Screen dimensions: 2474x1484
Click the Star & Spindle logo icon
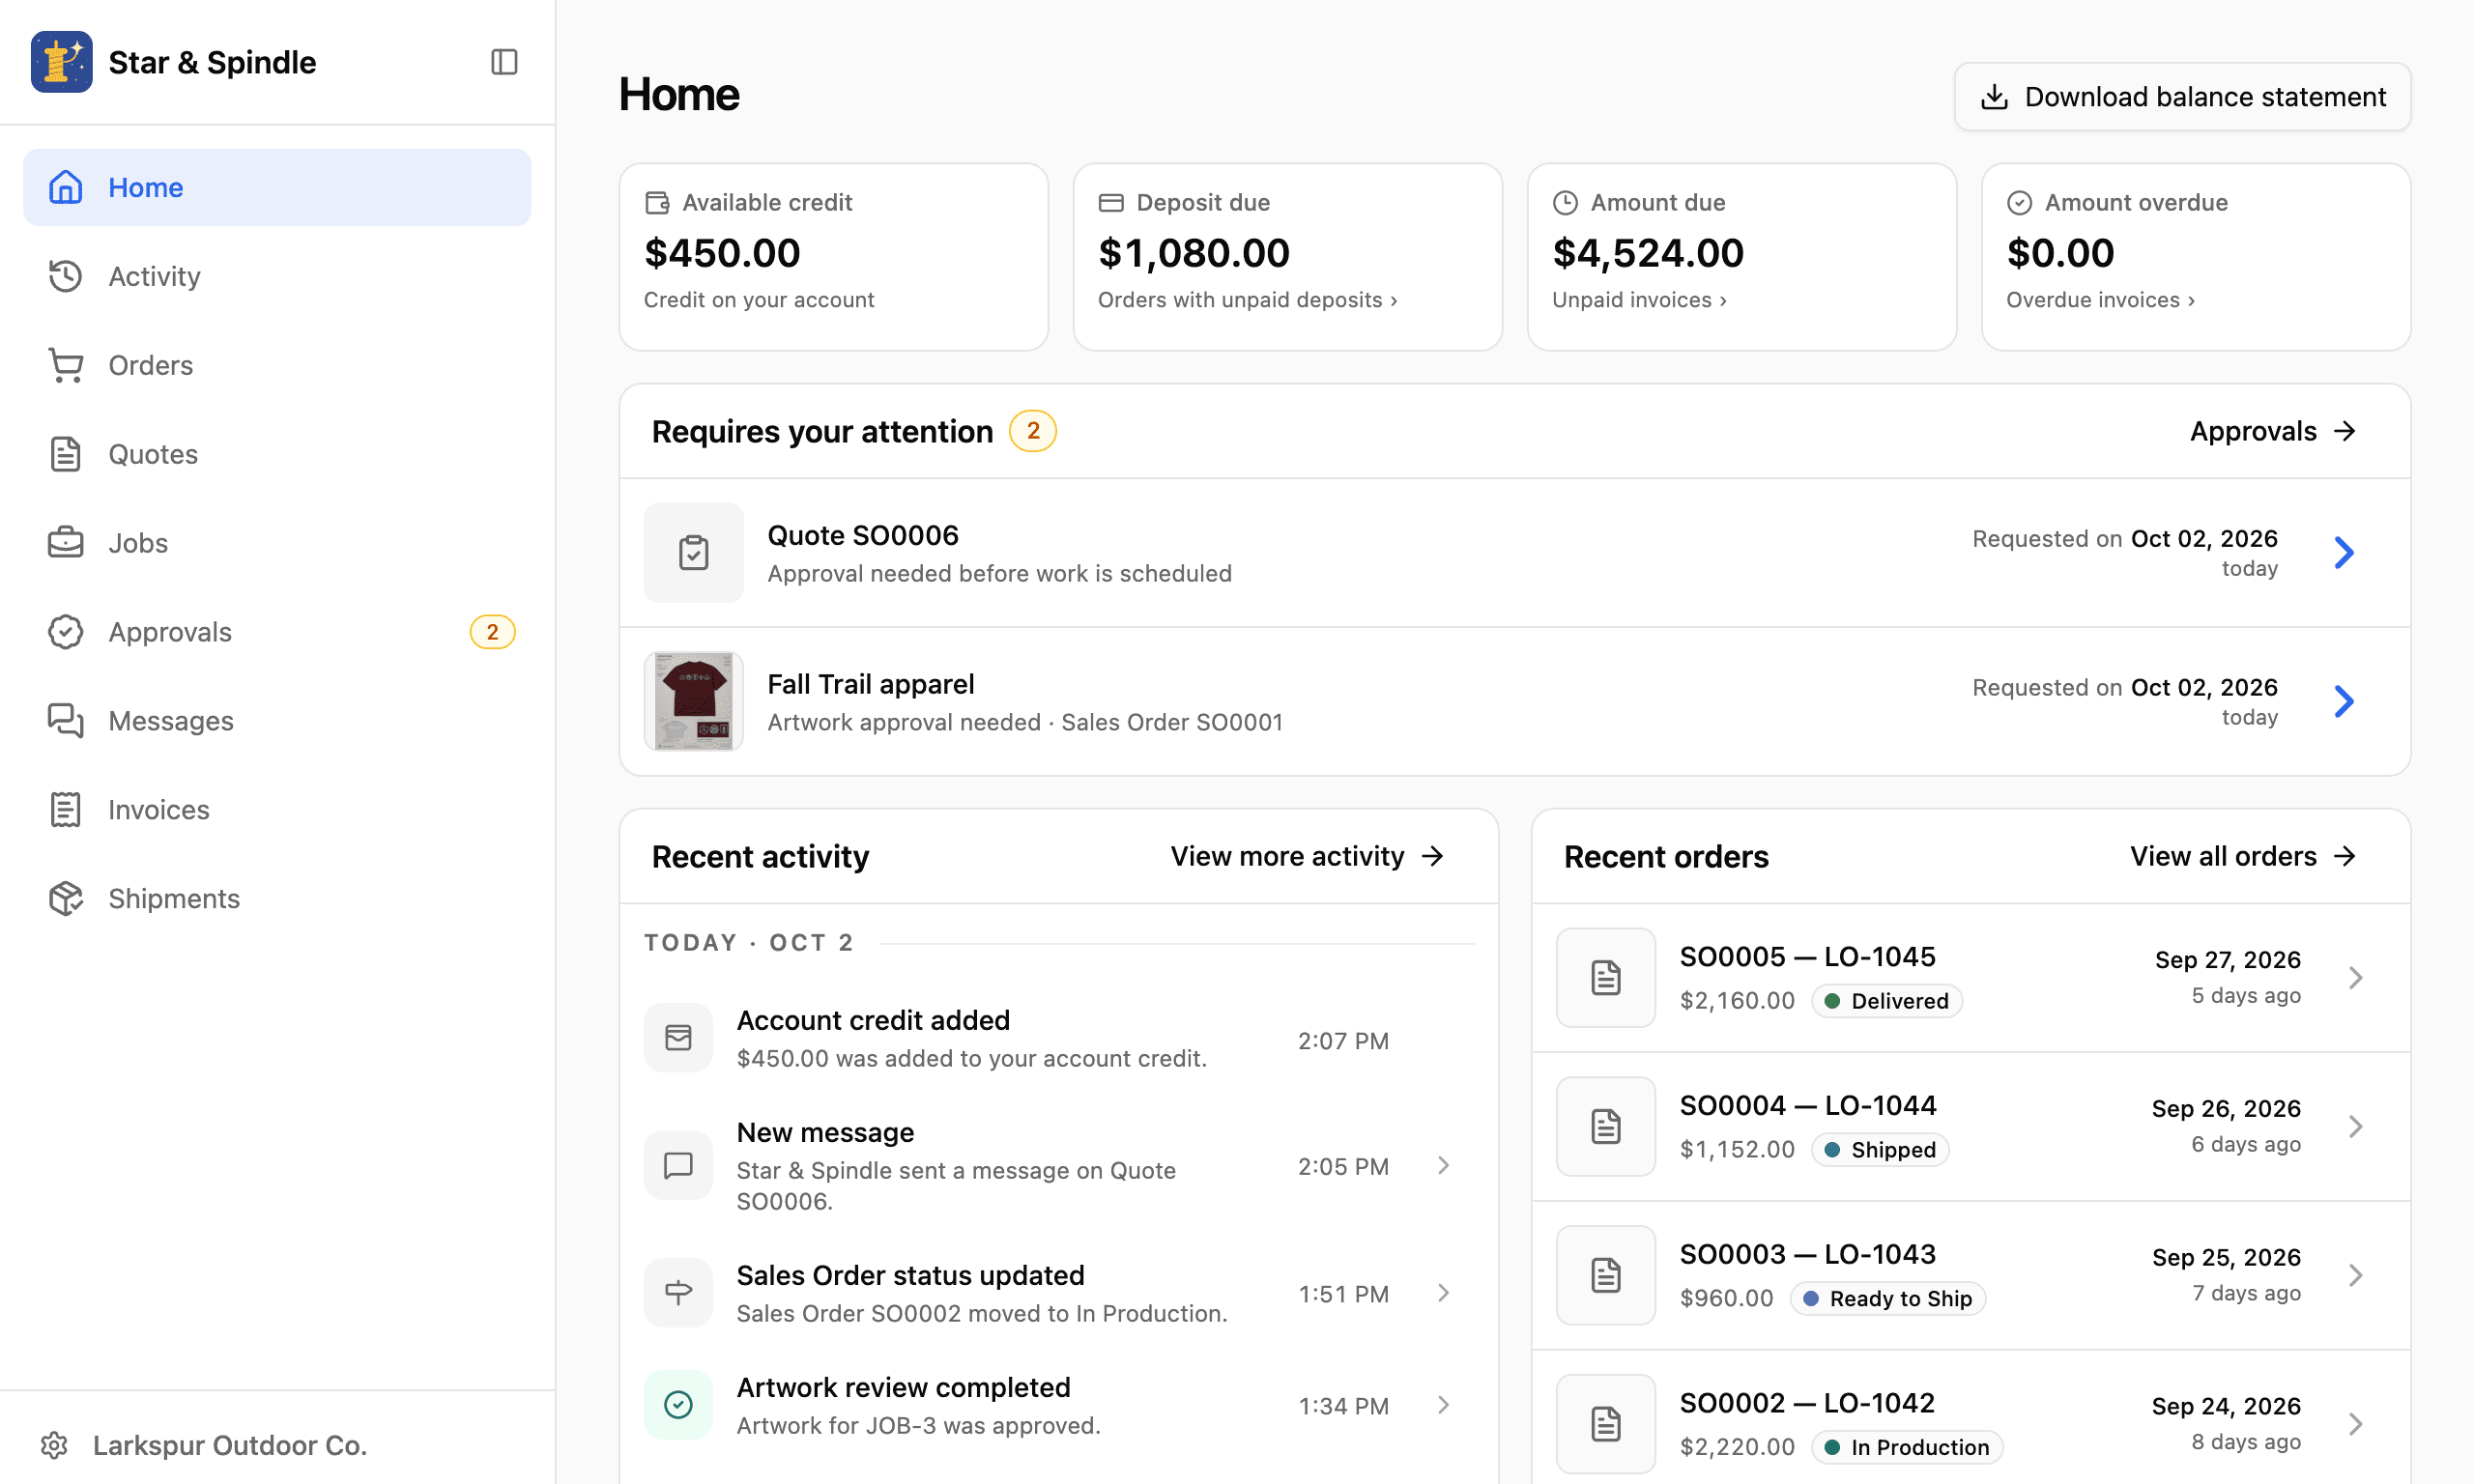click(x=61, y=62)
